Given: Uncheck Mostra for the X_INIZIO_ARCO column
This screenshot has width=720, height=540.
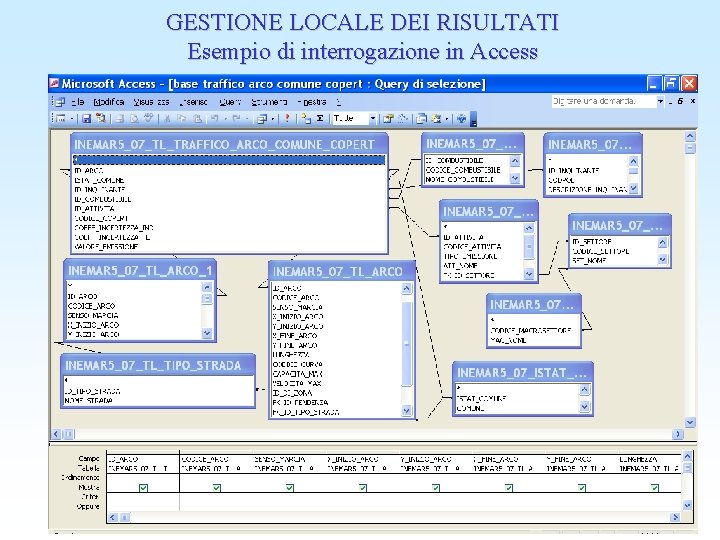Looking at the screenshot, I should coord(363,488).
